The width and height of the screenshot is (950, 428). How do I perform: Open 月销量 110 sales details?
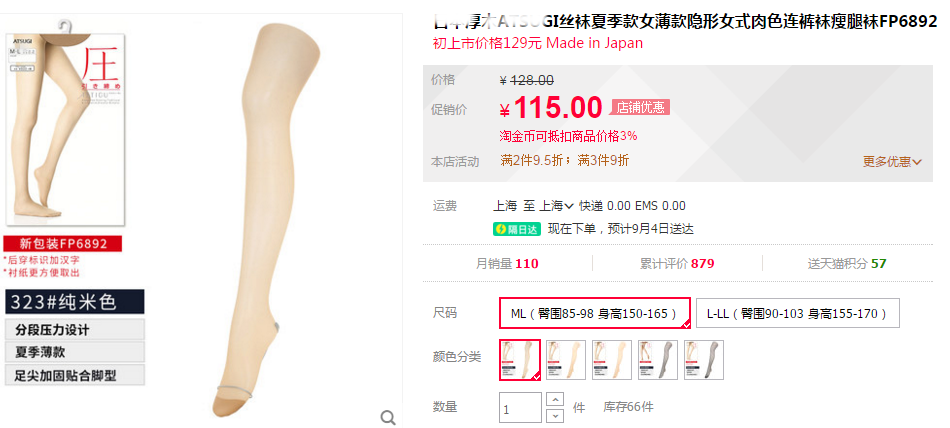tap(507, 264)
